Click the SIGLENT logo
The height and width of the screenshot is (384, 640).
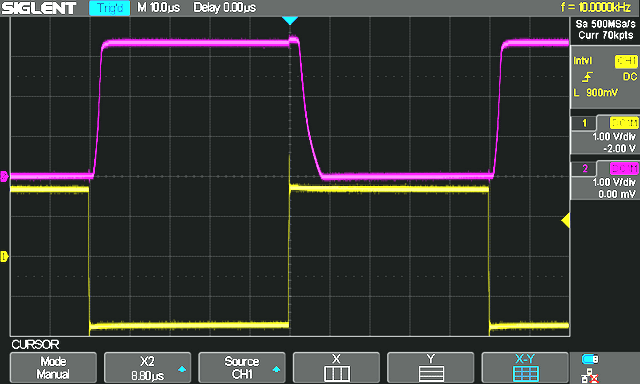tap(39, 8)
